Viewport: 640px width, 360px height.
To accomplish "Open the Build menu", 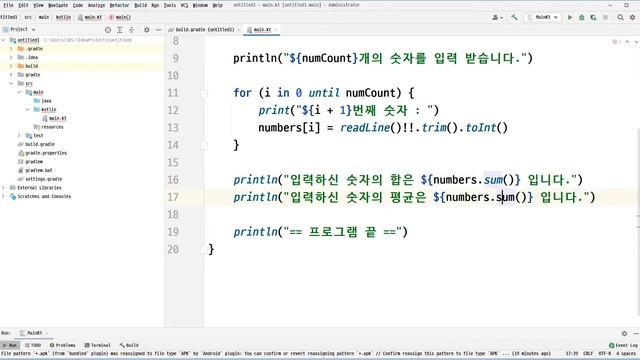I will (140, 5).
